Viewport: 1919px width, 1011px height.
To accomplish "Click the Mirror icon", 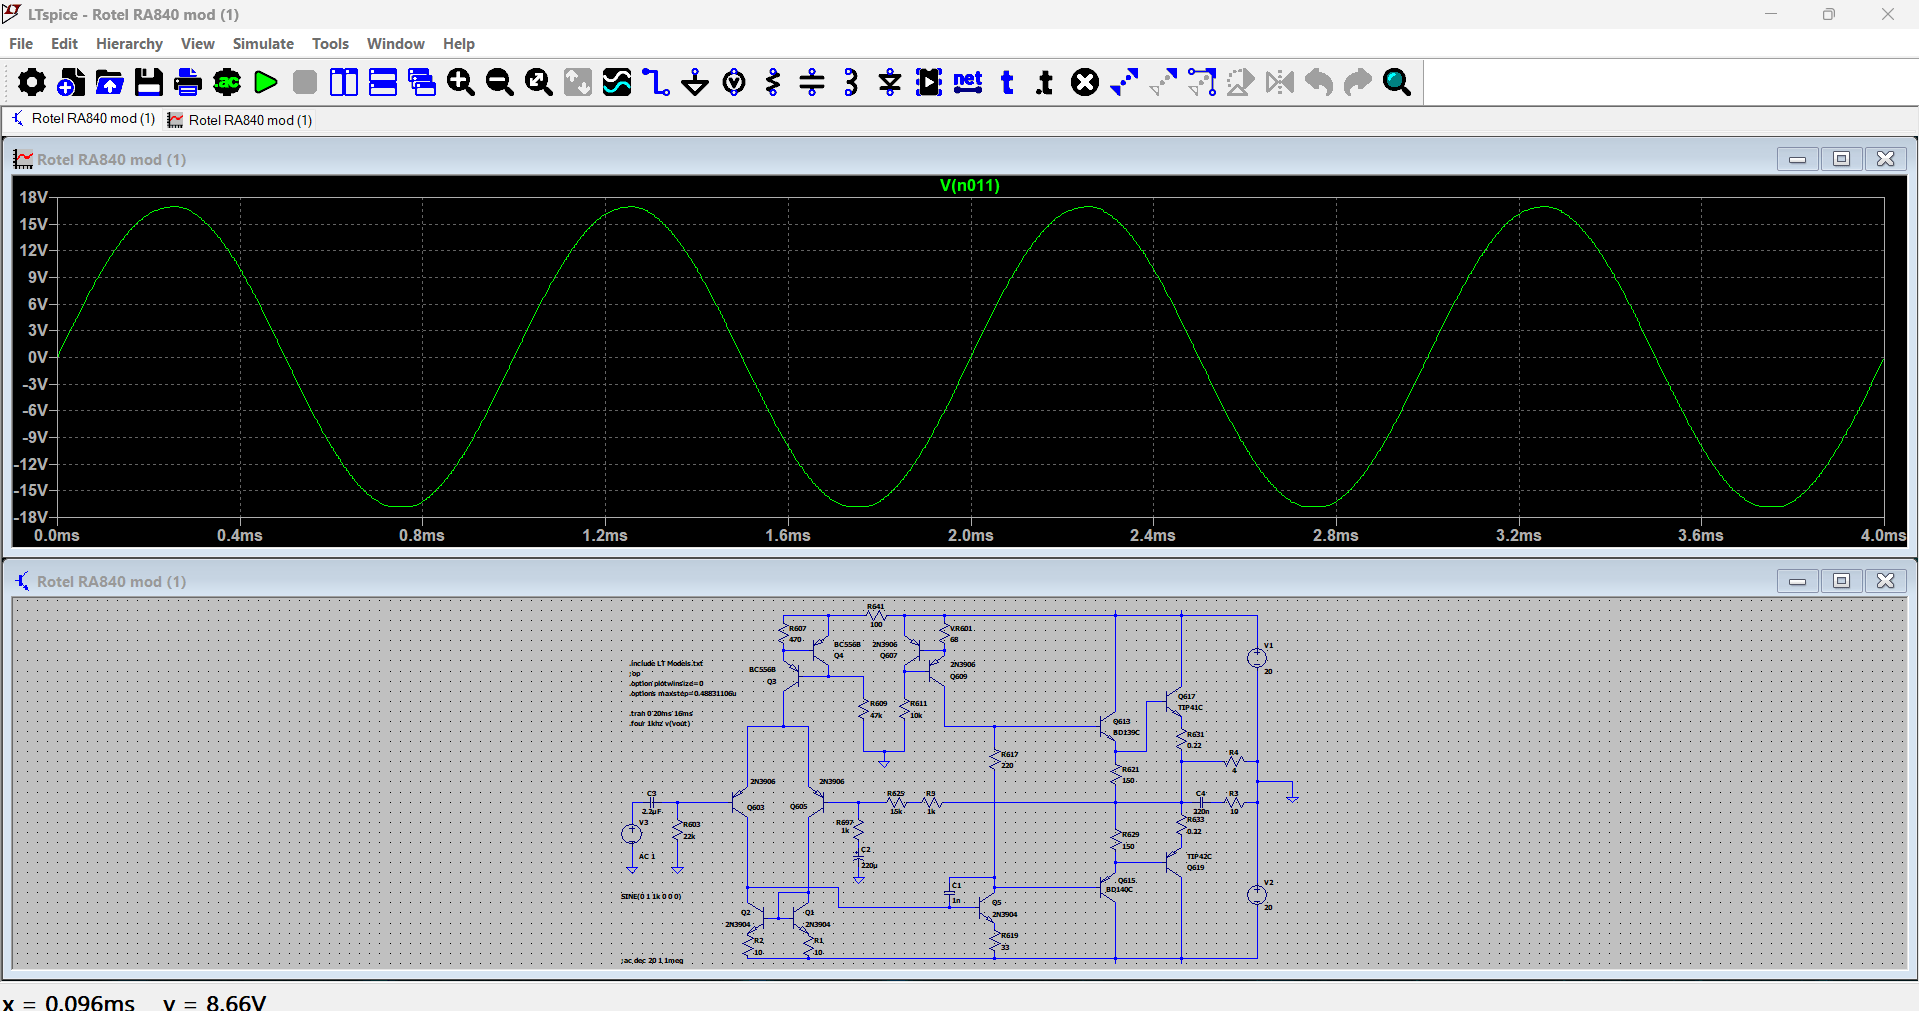I will point(1280,82).
